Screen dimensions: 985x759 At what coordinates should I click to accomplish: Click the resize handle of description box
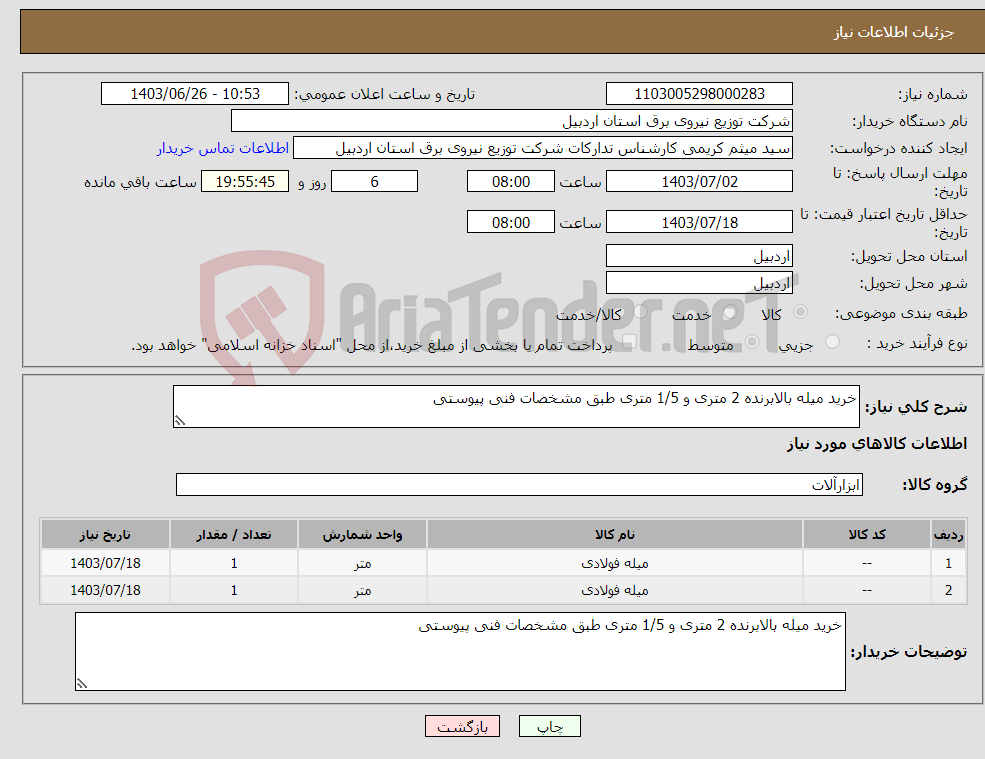point(180,421)
